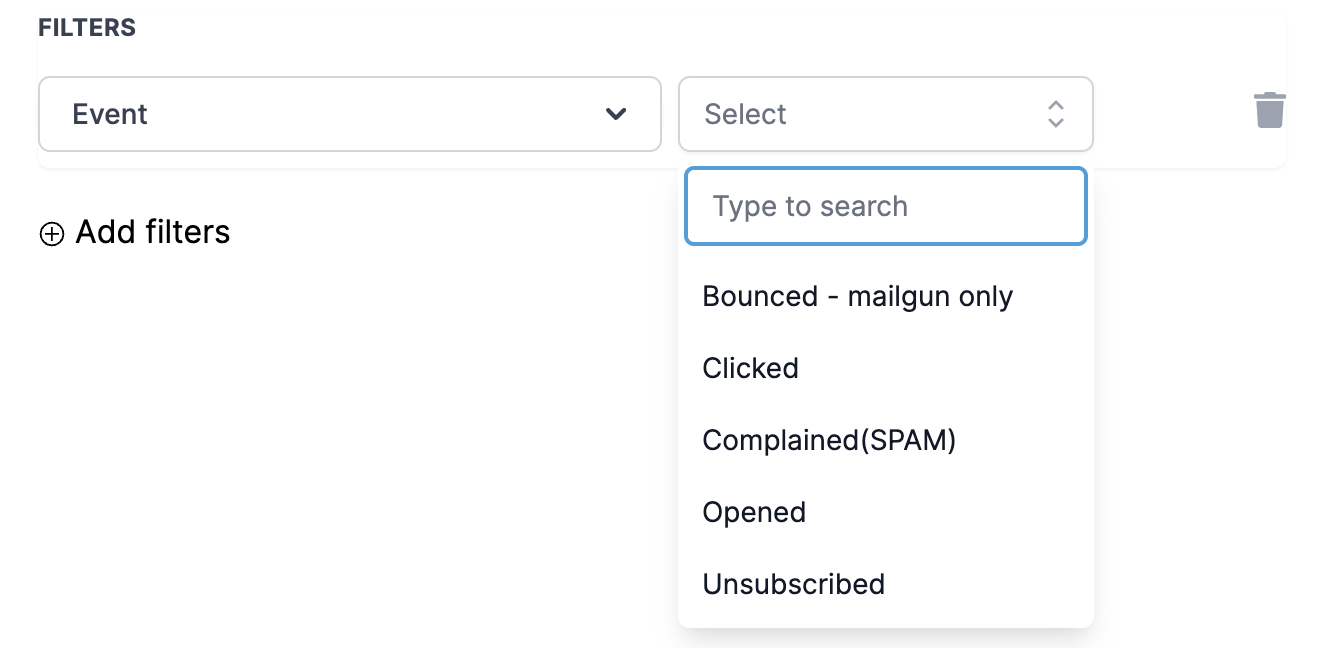
Task: Open the Event filter type dropdown
Action: coord(349,114)
